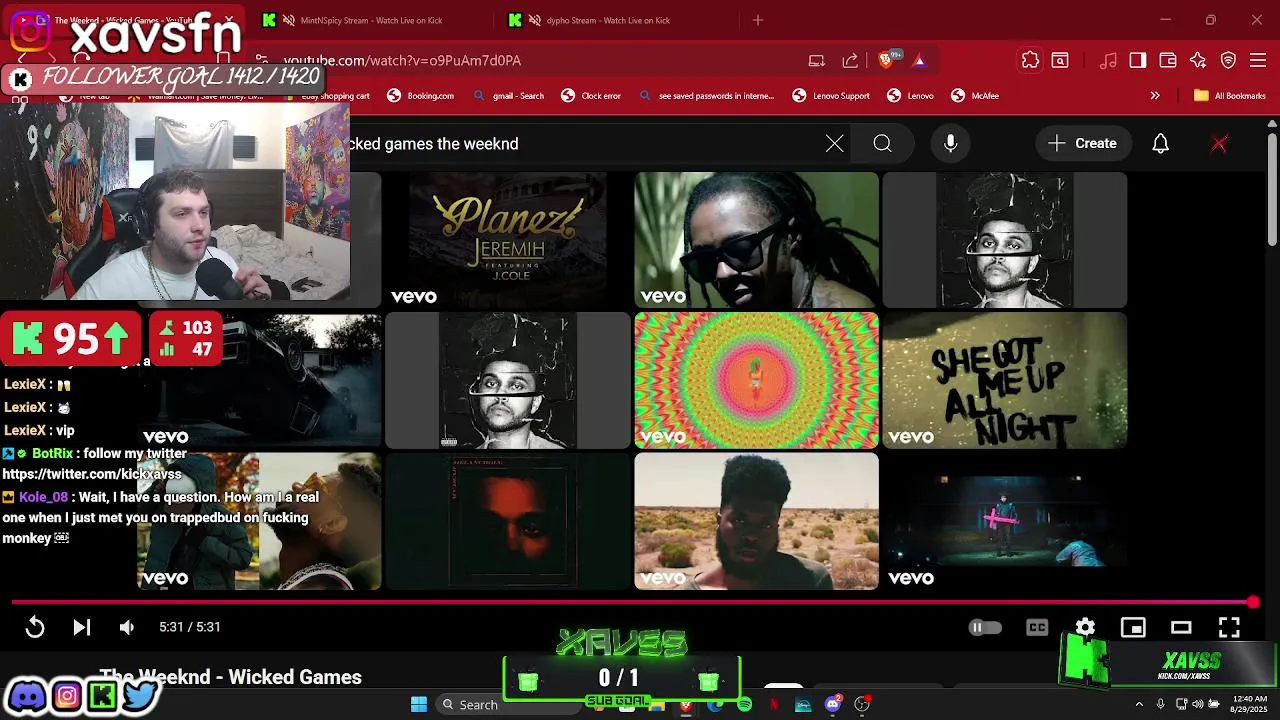
Task: Skip to next video in player
Action: [x=82, y=627]
